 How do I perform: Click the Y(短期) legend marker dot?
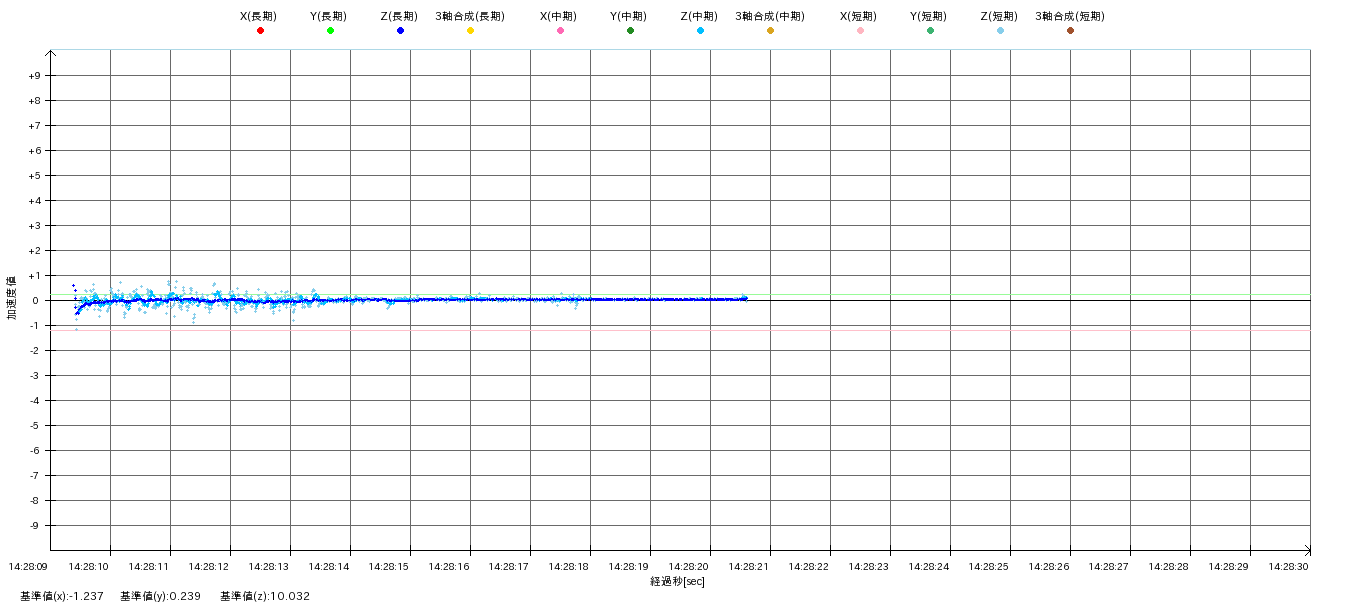[x=930, y=31]
